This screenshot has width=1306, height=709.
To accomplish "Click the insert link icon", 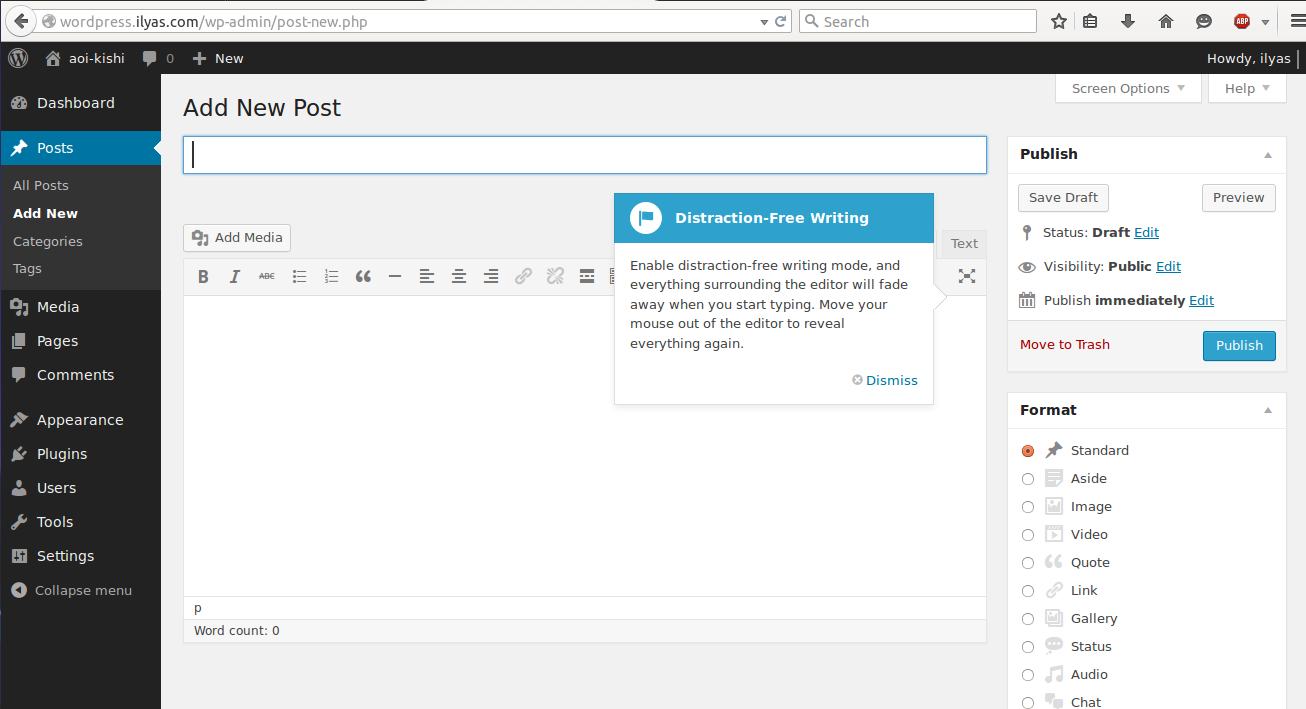I will pyautogui.click(x=523, y=277).
